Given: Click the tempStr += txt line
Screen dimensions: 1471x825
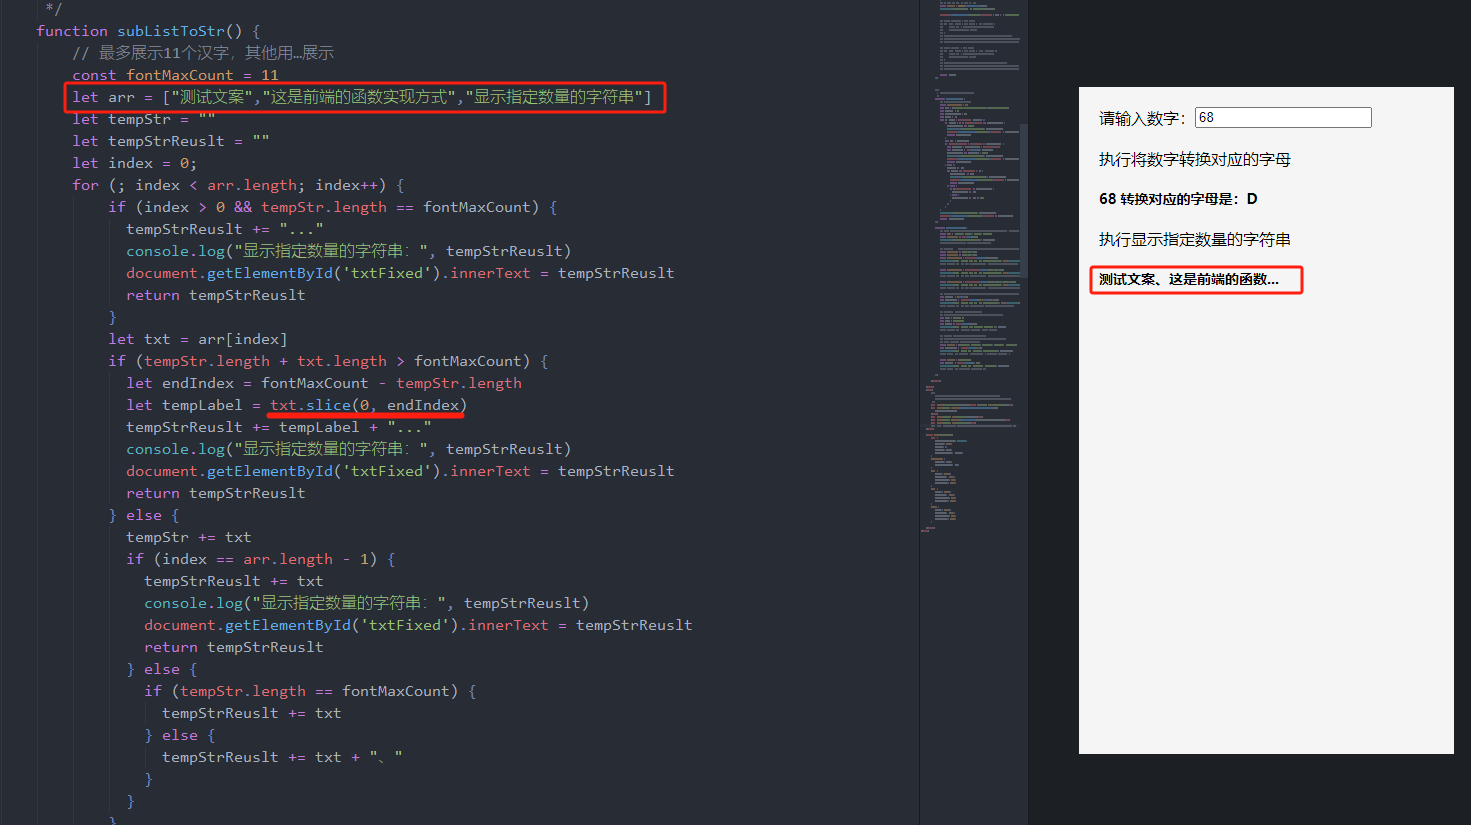Looking at the screenshot, I should tap(189, 537).
